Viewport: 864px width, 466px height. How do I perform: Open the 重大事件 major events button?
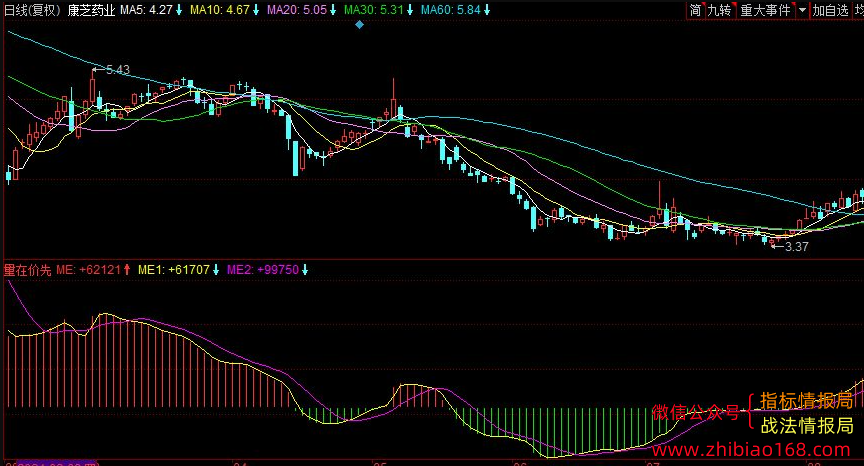(x=766, y=10)
